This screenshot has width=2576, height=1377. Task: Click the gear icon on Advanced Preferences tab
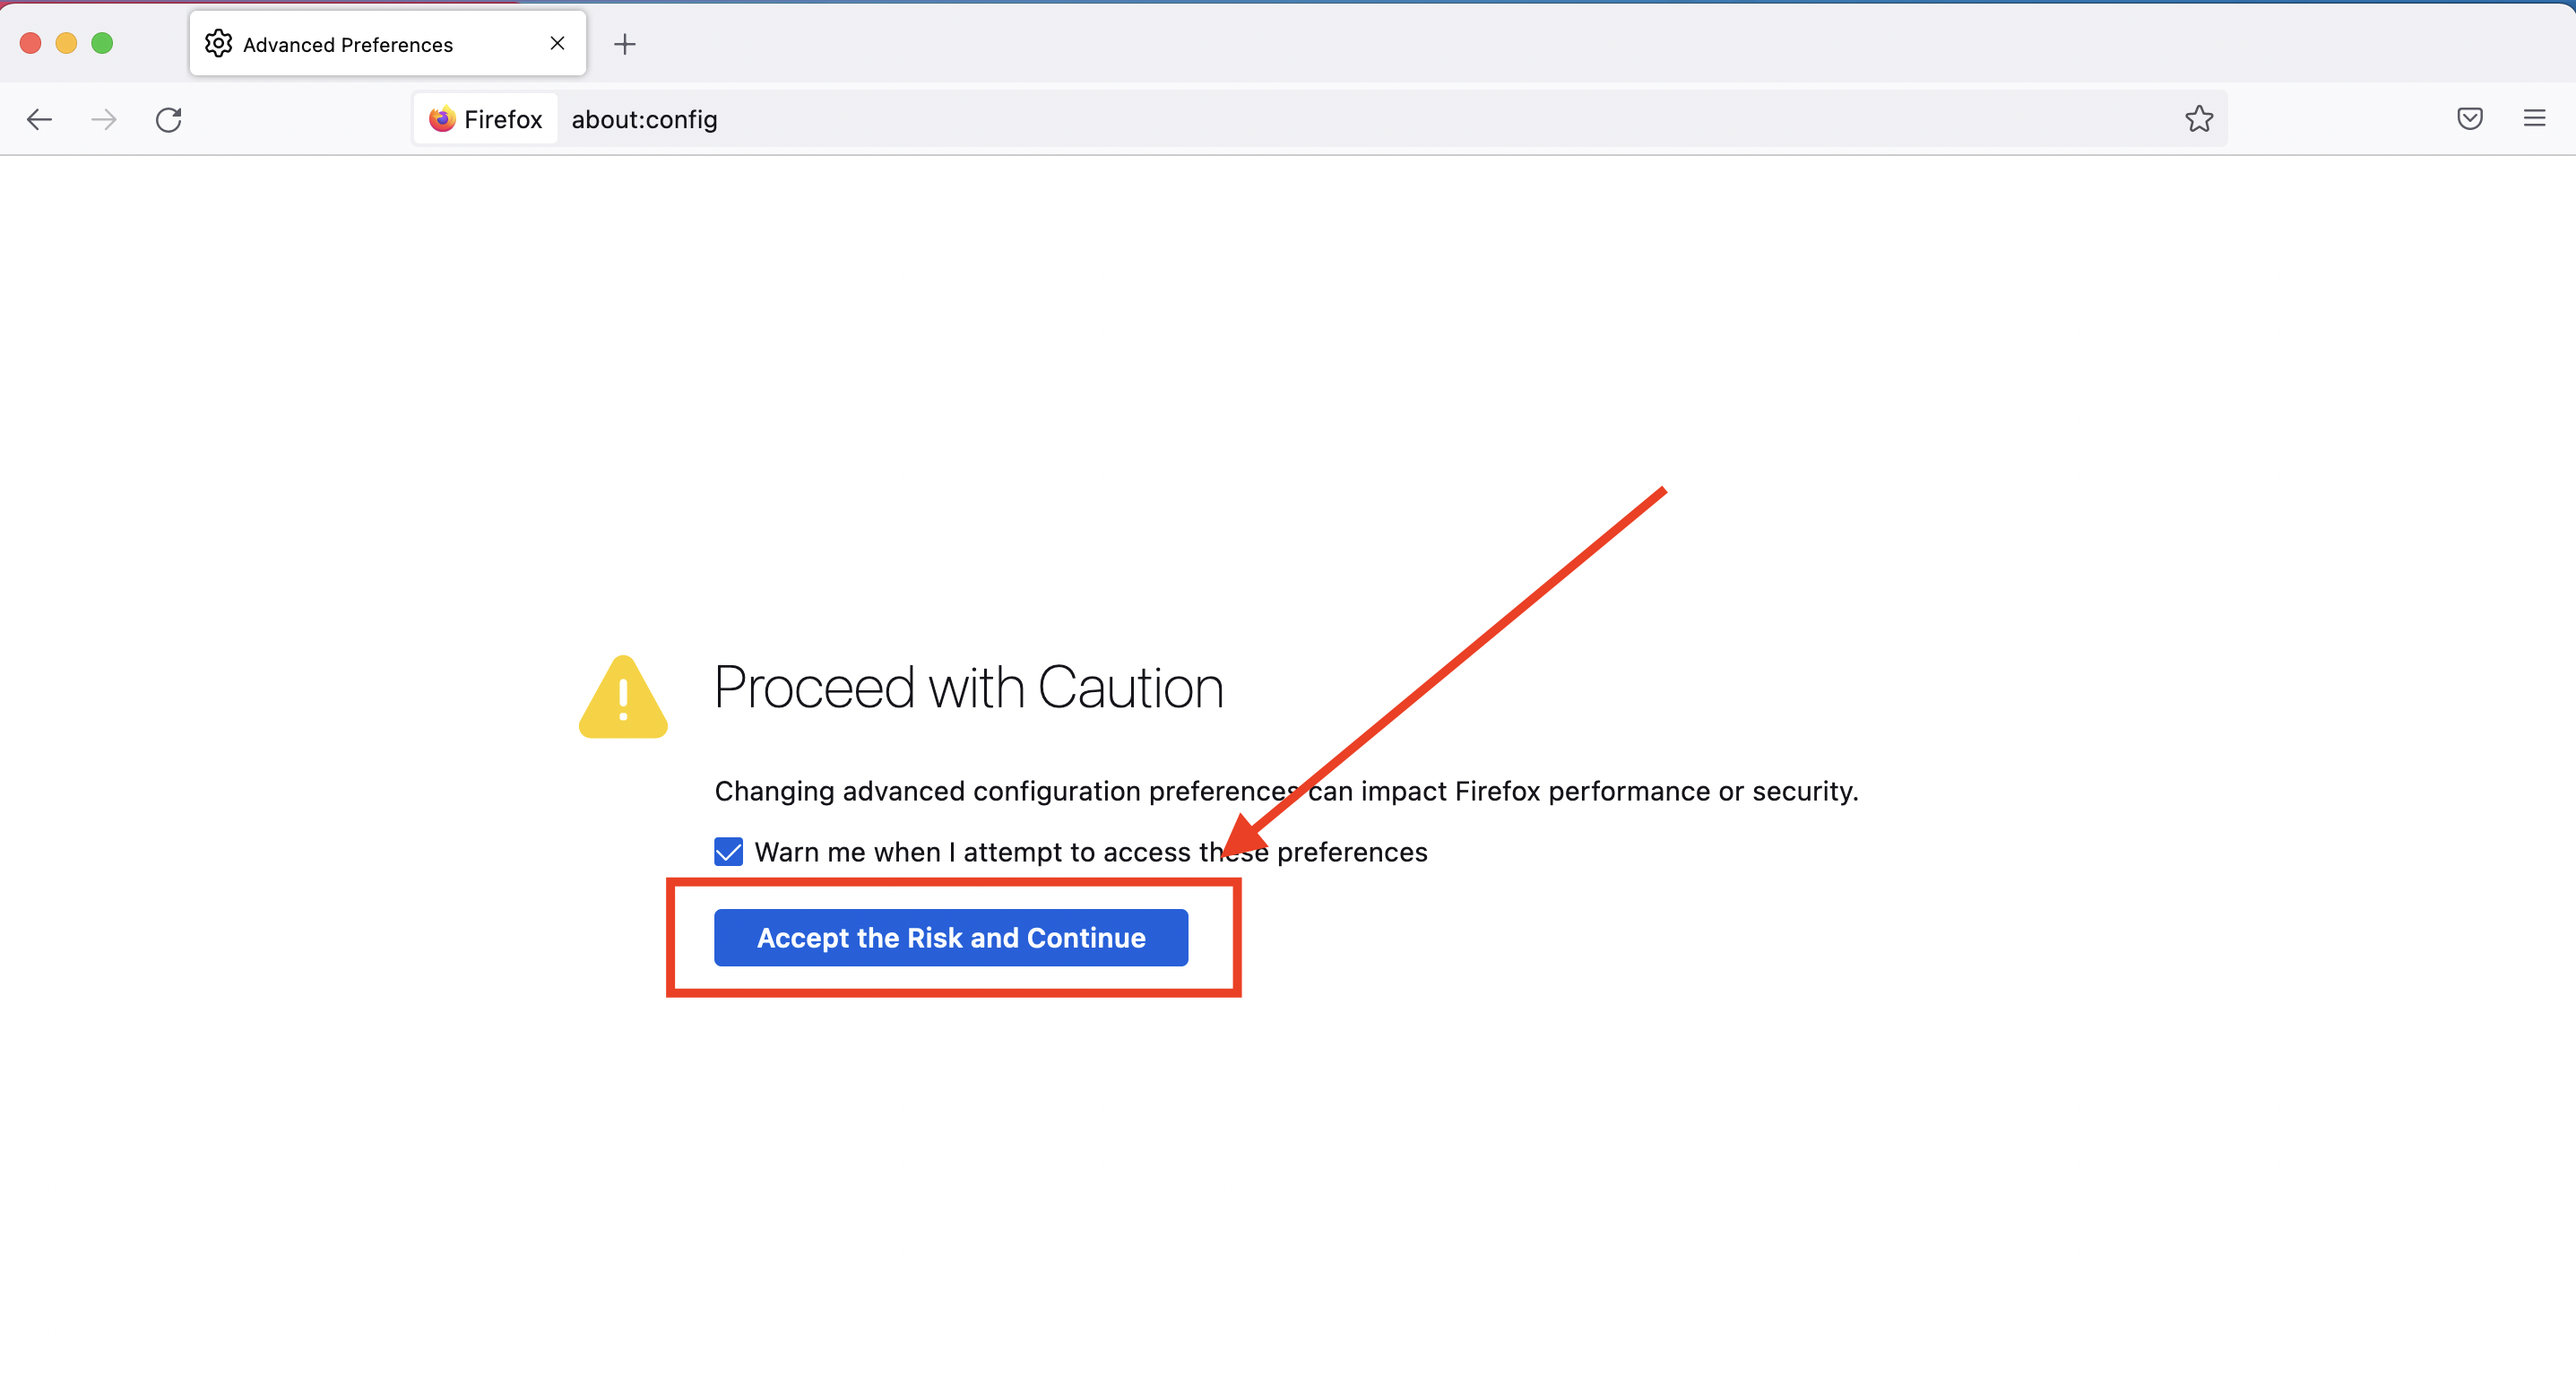coord(218,44)
